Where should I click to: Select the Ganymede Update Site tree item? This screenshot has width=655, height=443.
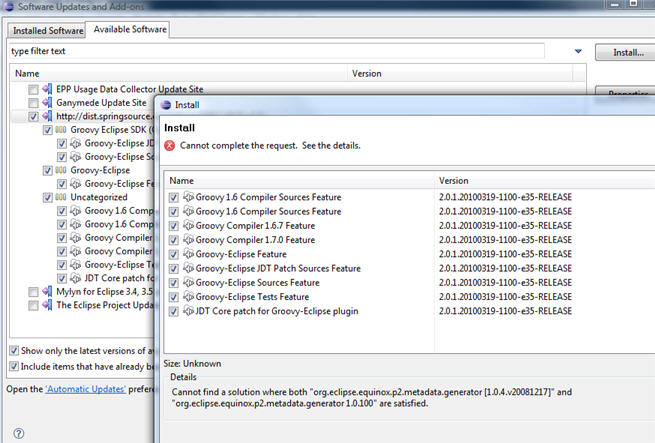coord(101,102)
